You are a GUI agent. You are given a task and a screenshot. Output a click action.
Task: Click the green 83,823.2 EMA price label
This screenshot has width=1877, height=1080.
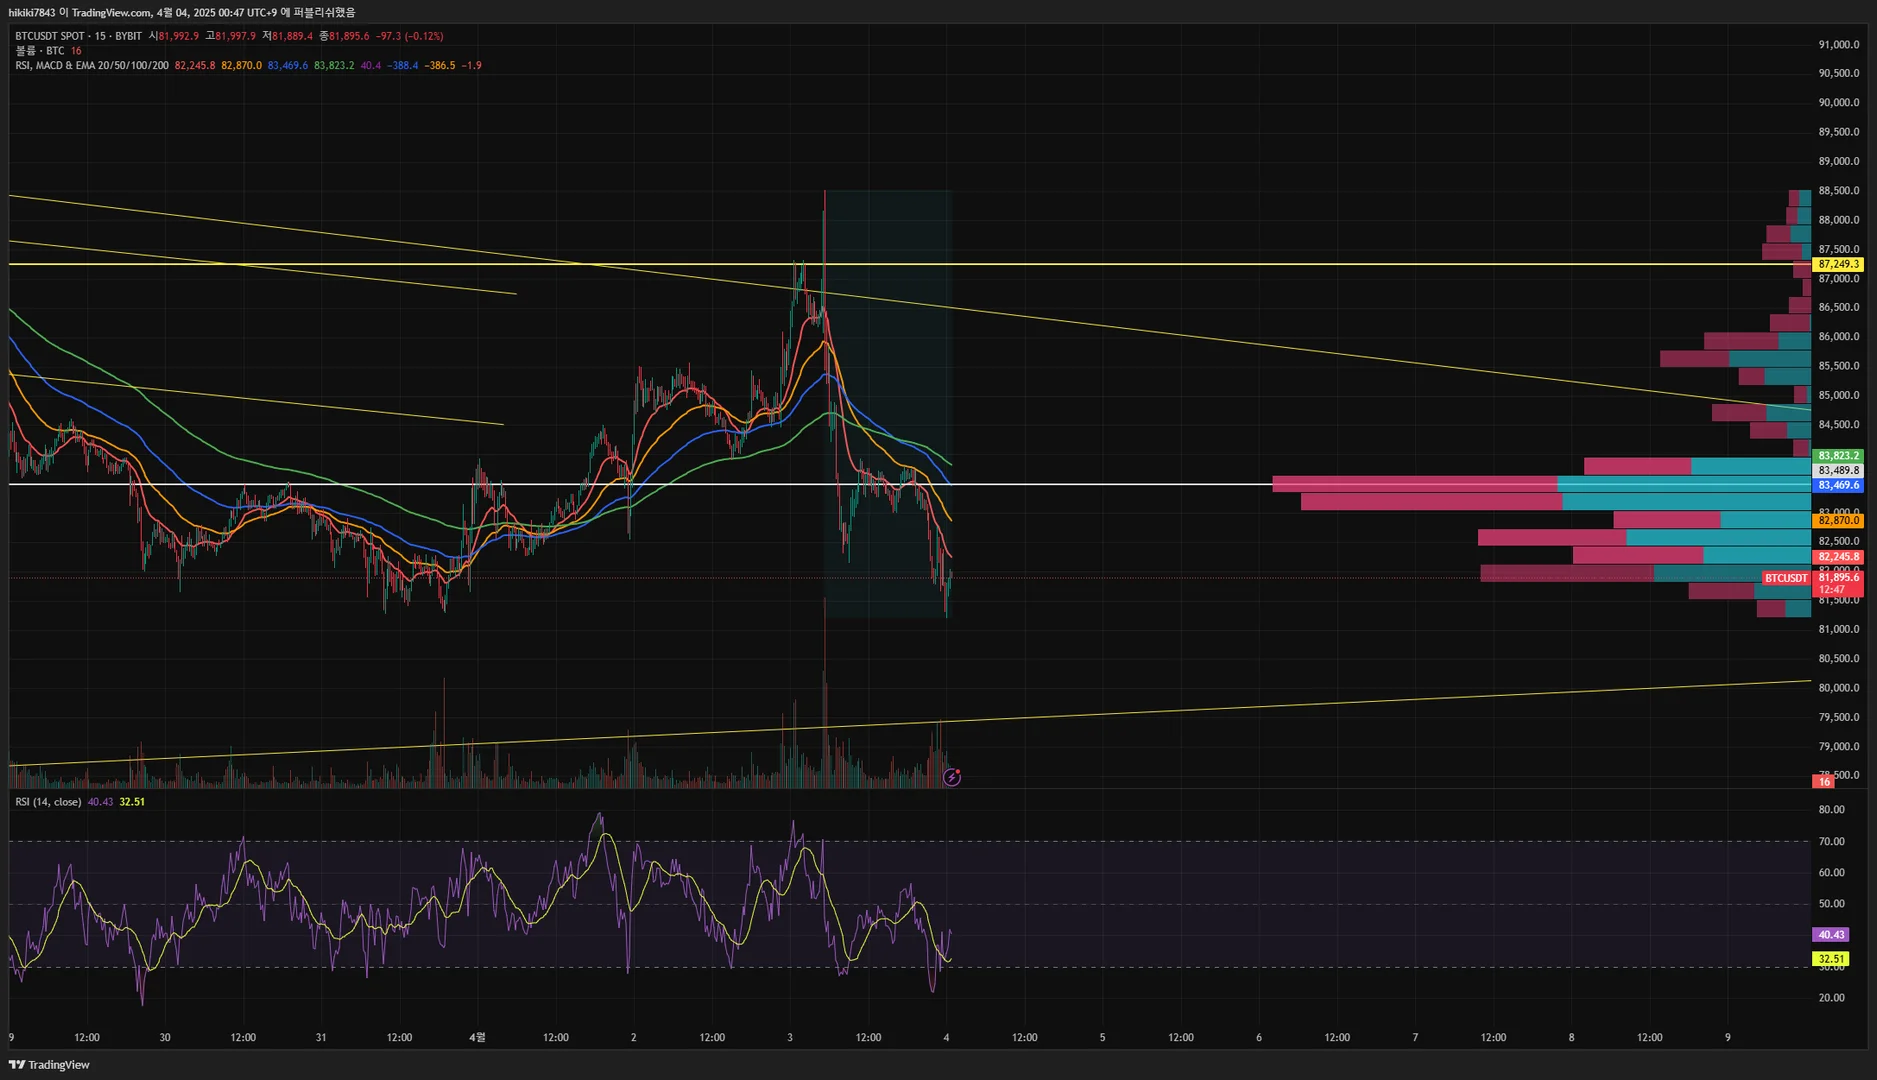[1838, 456]
